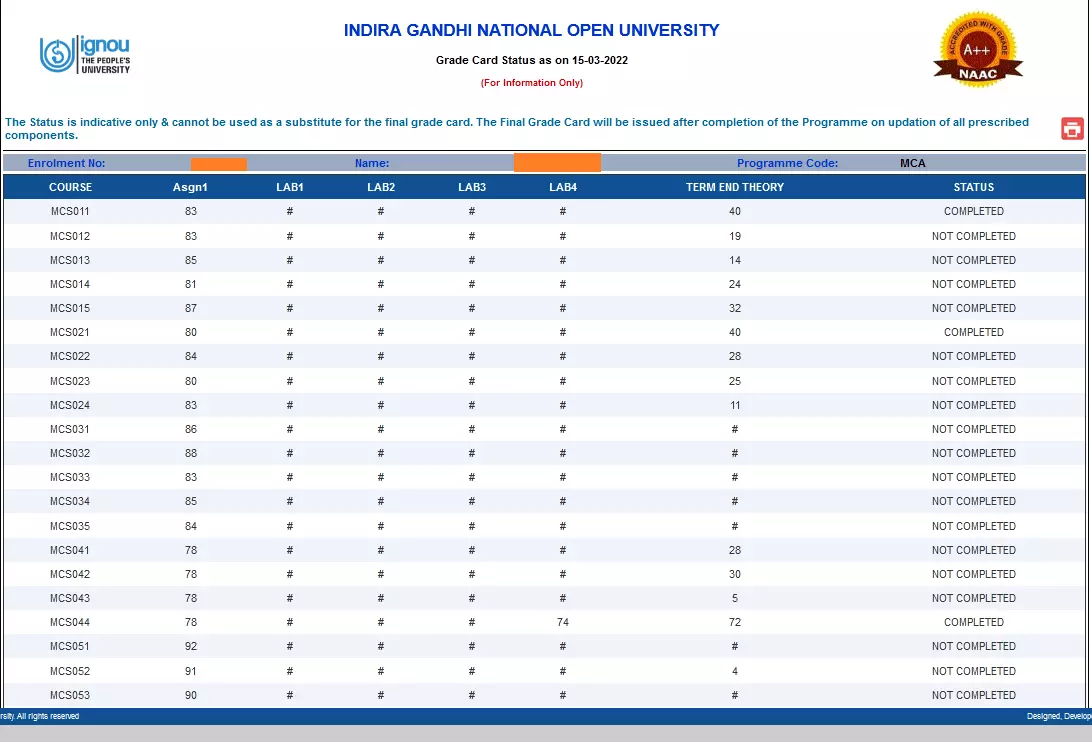Image resolution: width=1092 pixels, height=742 pixels.
Task: Click the NAAC A++ accreditation badge
Action: pyautogui.click(x=978, y=49)
